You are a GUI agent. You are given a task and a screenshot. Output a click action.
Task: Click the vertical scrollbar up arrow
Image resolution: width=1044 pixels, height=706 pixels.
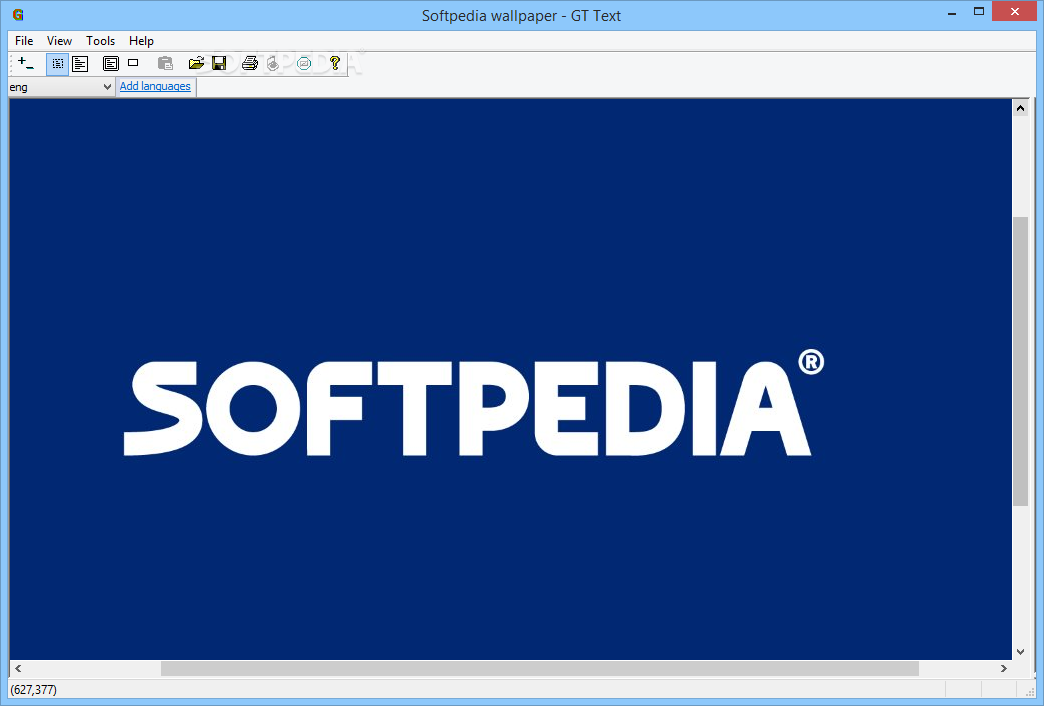pyautogui.click(x=1020, y=108)
